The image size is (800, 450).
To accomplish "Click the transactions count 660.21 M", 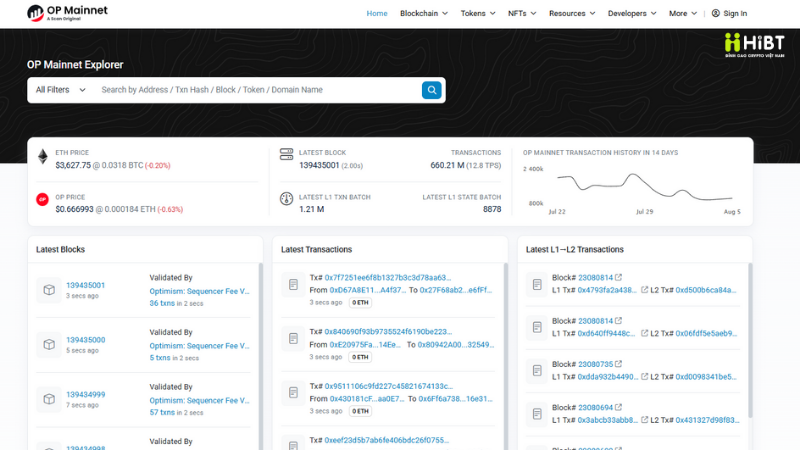I will pos(447,165).
